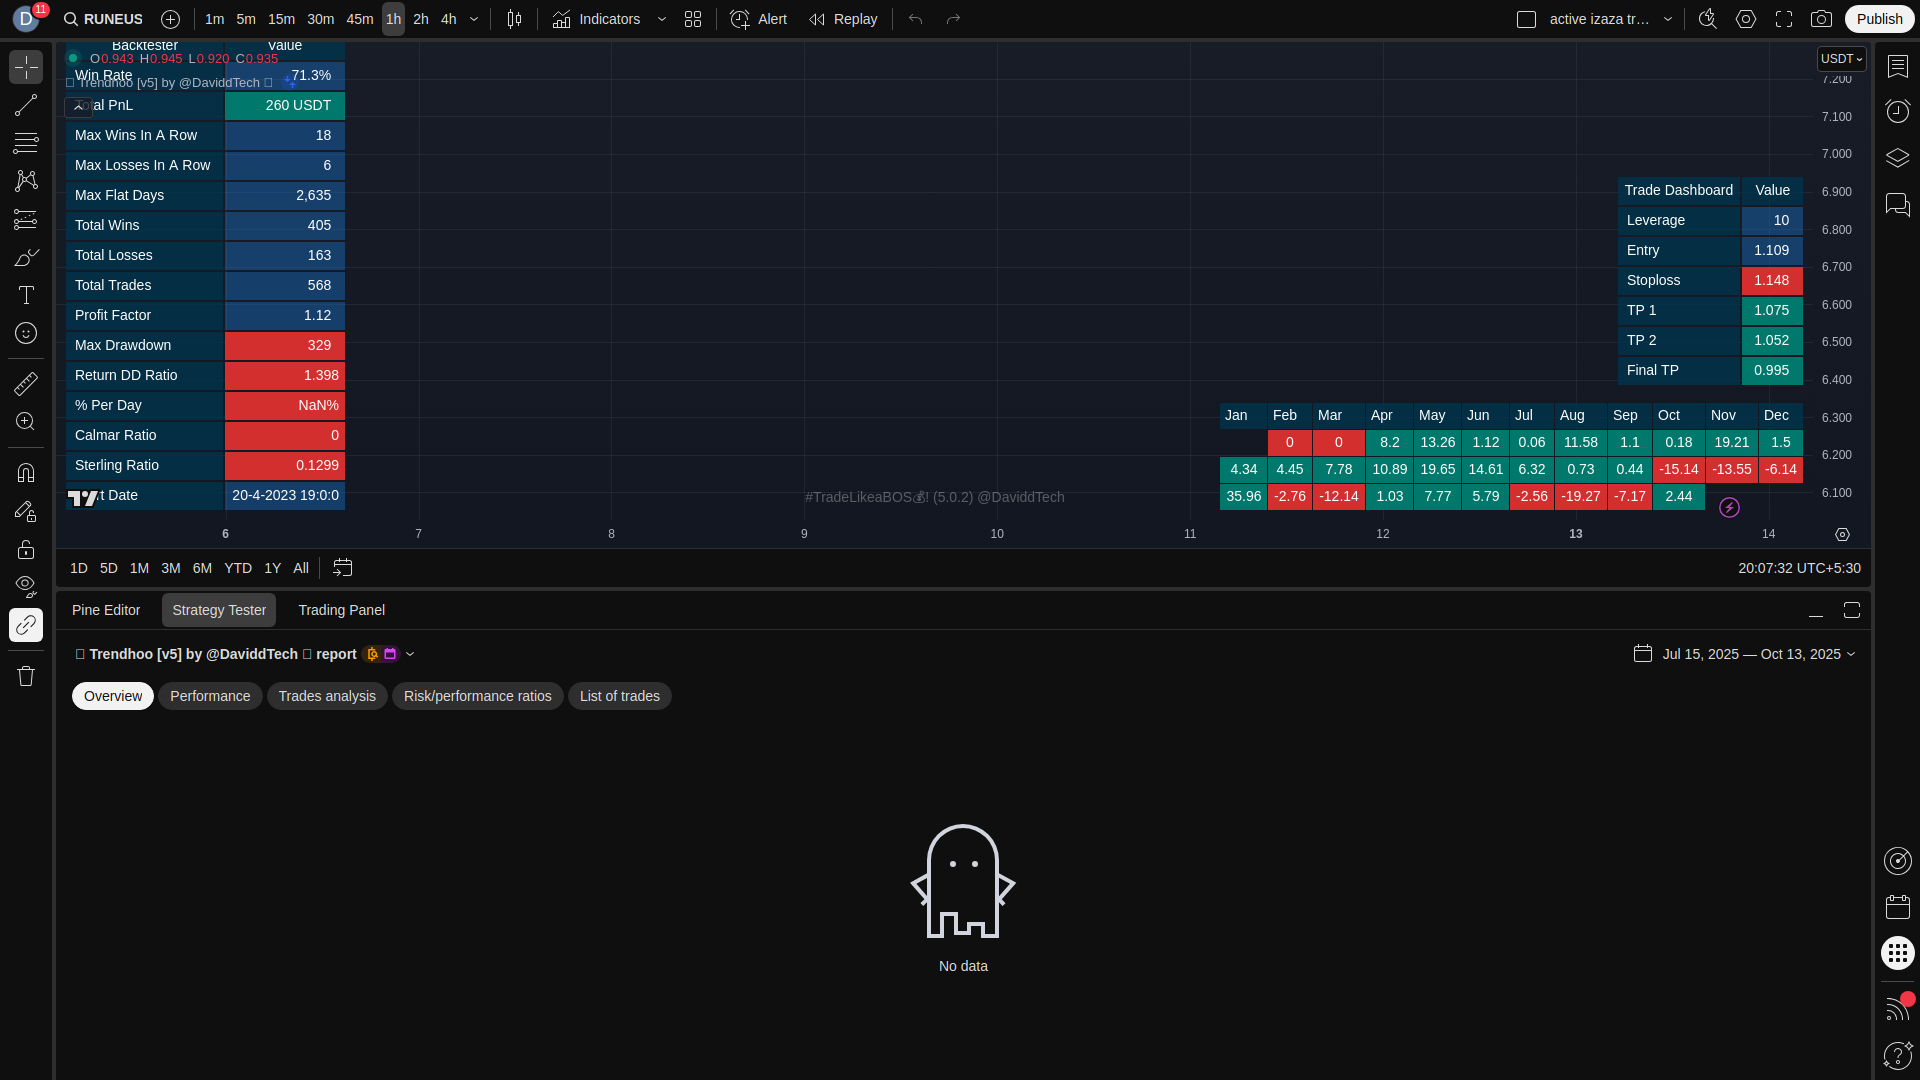Open the alerts clock panel icon
Viewport: 1920px width, 1080px height.
click(1897, 111)
